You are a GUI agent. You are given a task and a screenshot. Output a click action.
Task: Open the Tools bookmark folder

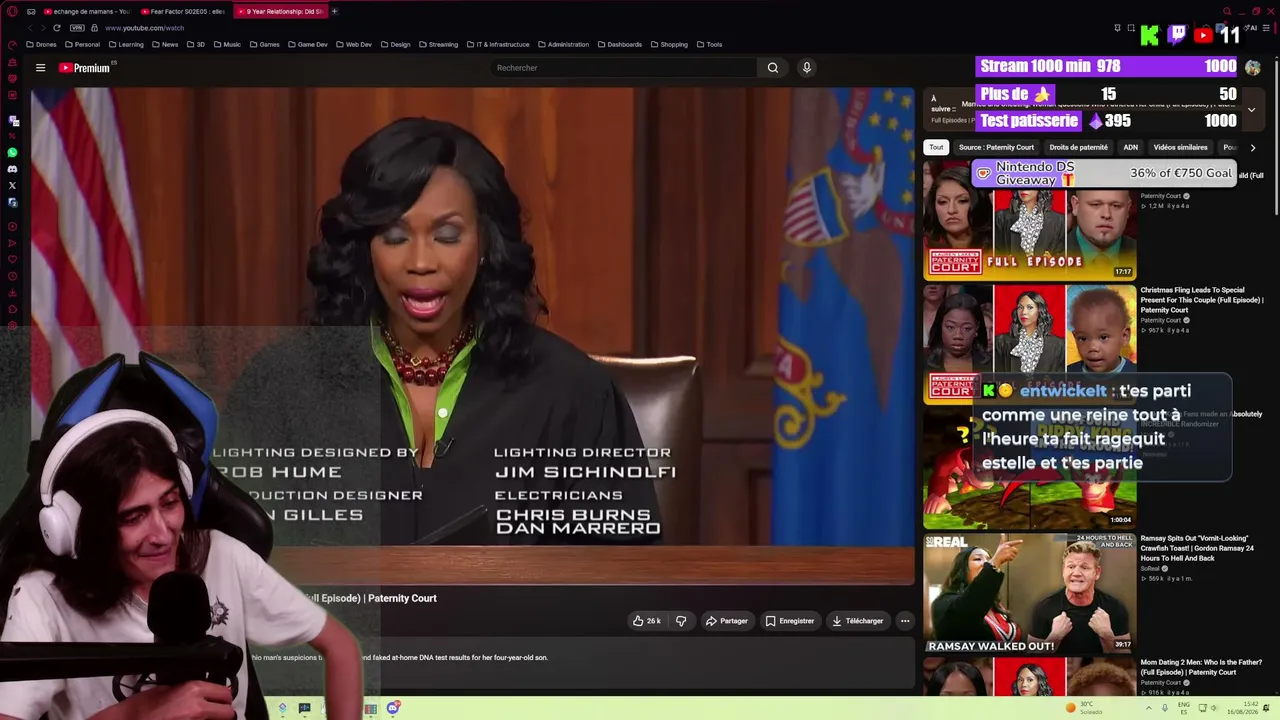tap(709, 44)
